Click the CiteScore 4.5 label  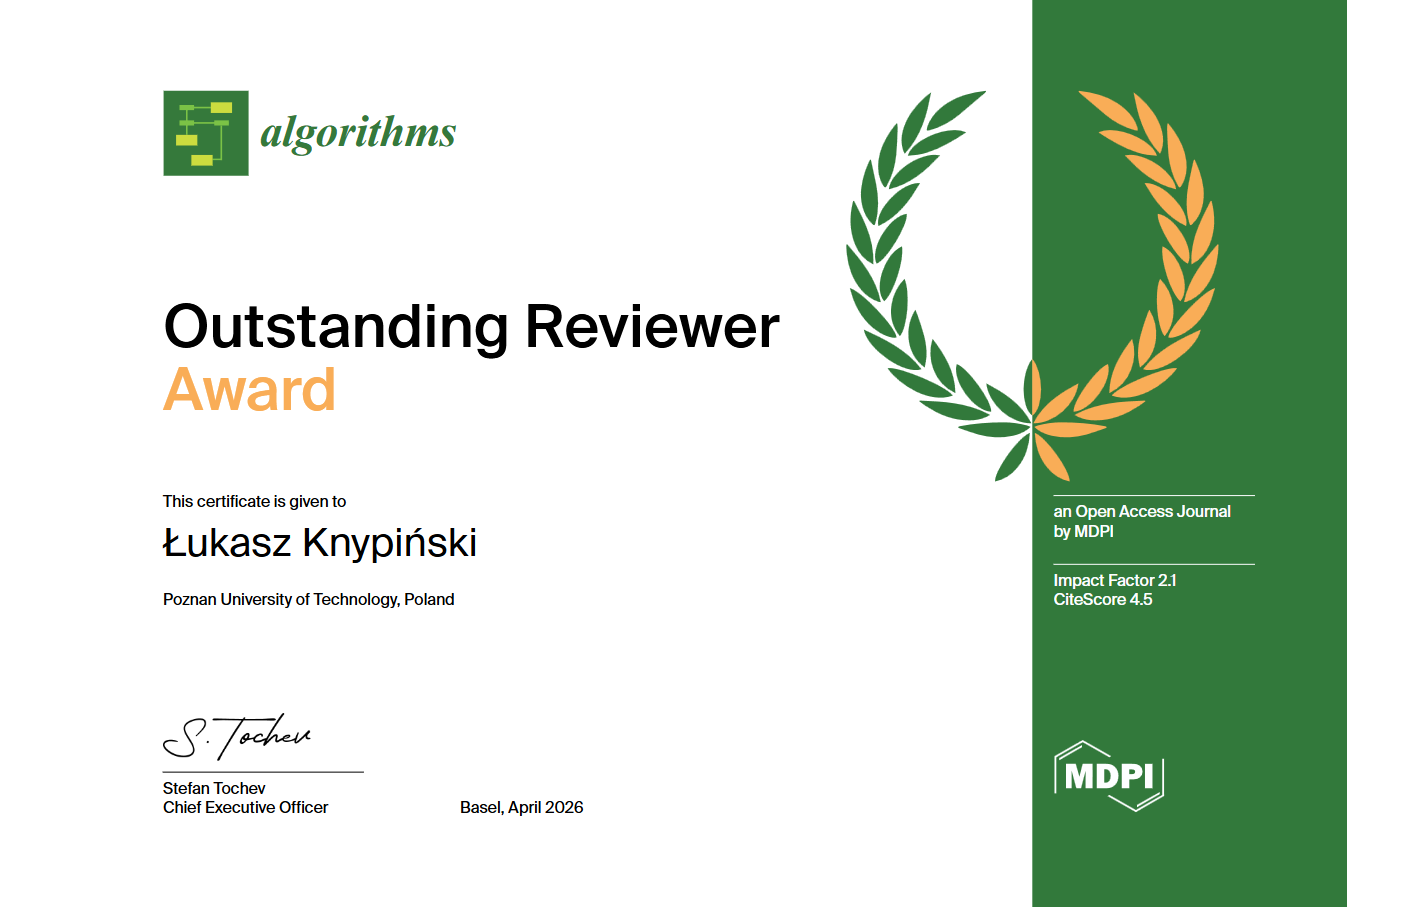pyautogui.click(x=1105, y=601)
